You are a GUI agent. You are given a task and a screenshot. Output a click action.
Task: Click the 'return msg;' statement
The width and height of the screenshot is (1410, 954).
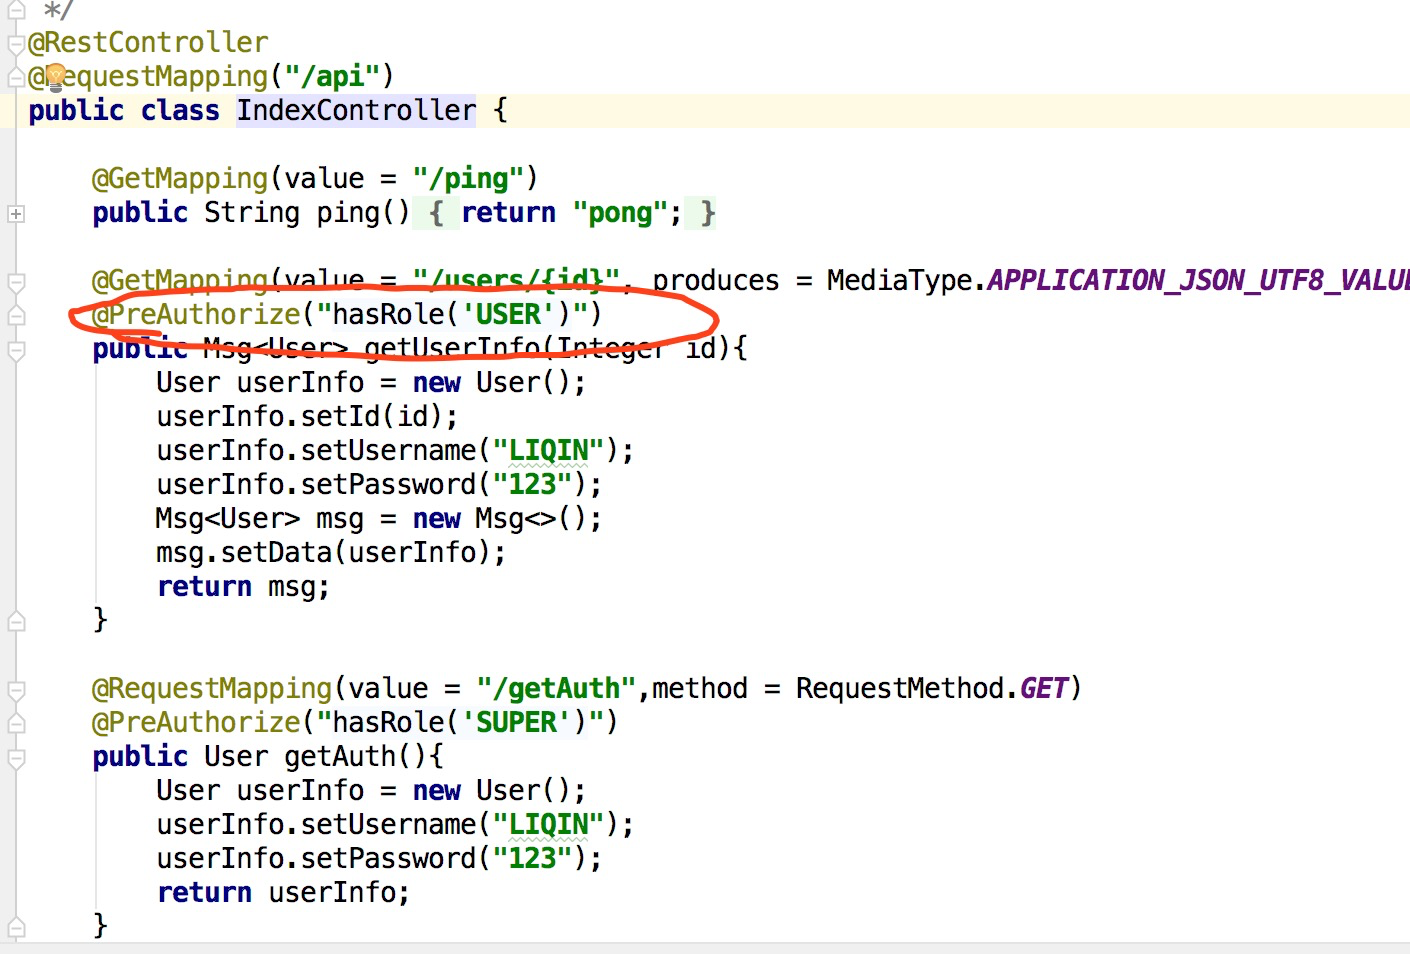point(243,586)
